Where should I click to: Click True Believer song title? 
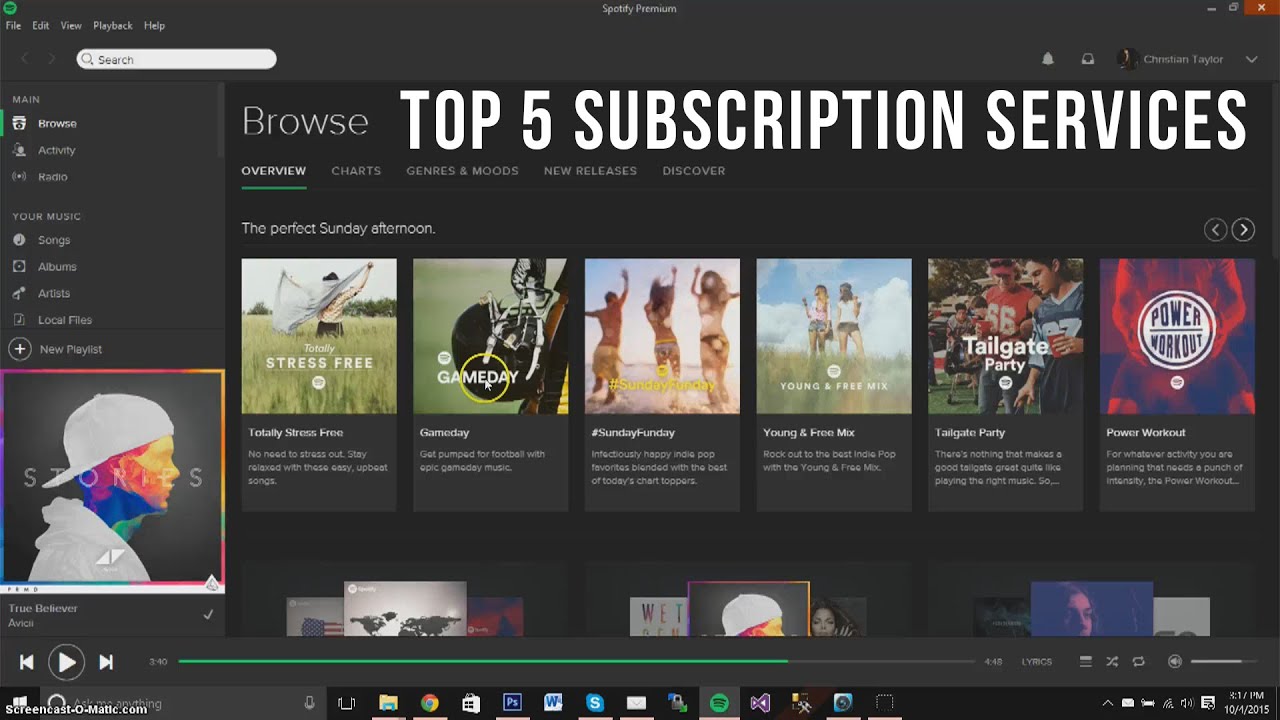43,608
